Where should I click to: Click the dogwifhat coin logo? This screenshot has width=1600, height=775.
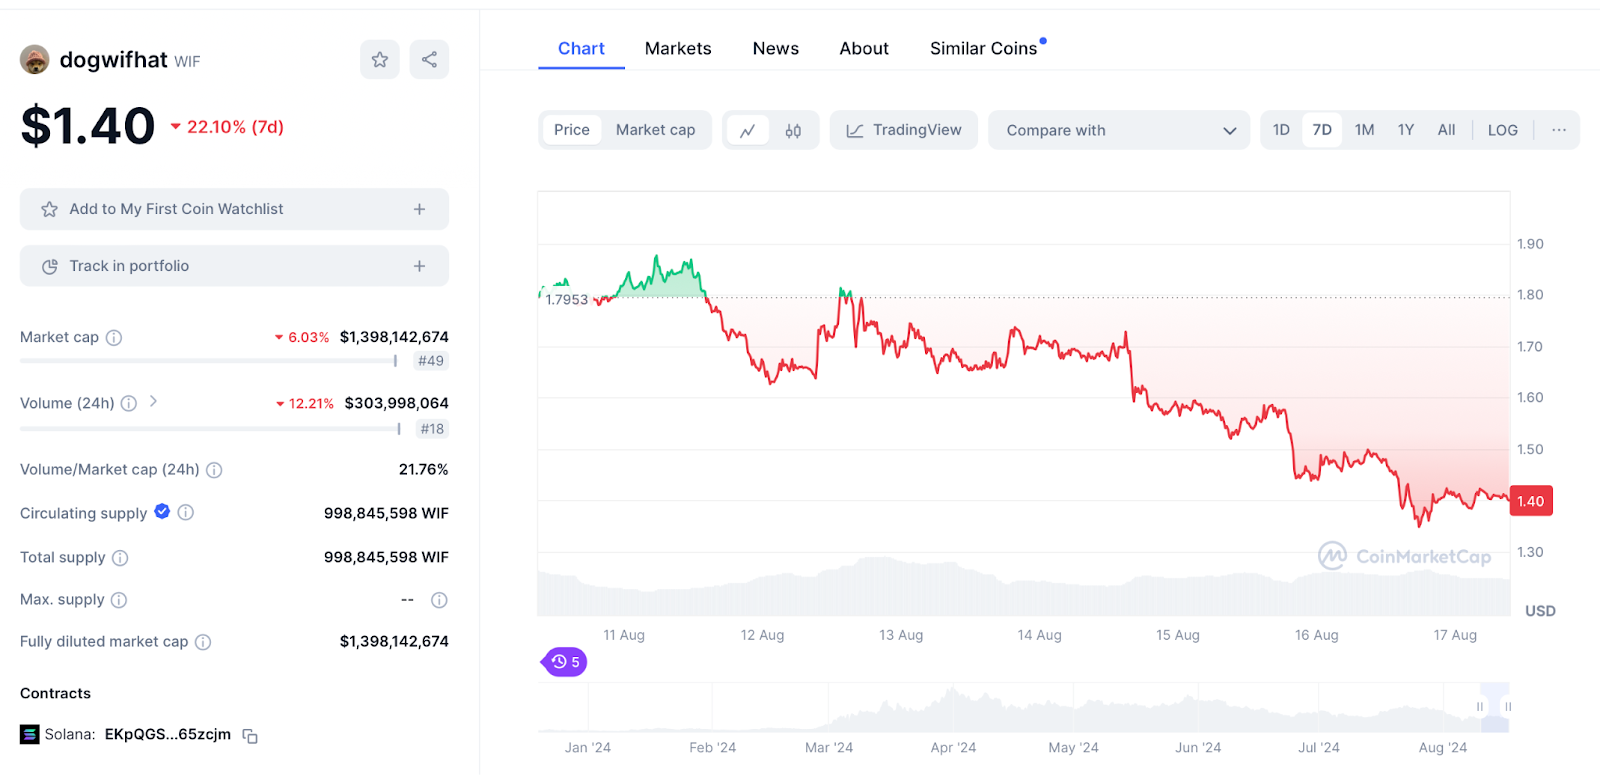pyautogui.click(x=35, y=60)
